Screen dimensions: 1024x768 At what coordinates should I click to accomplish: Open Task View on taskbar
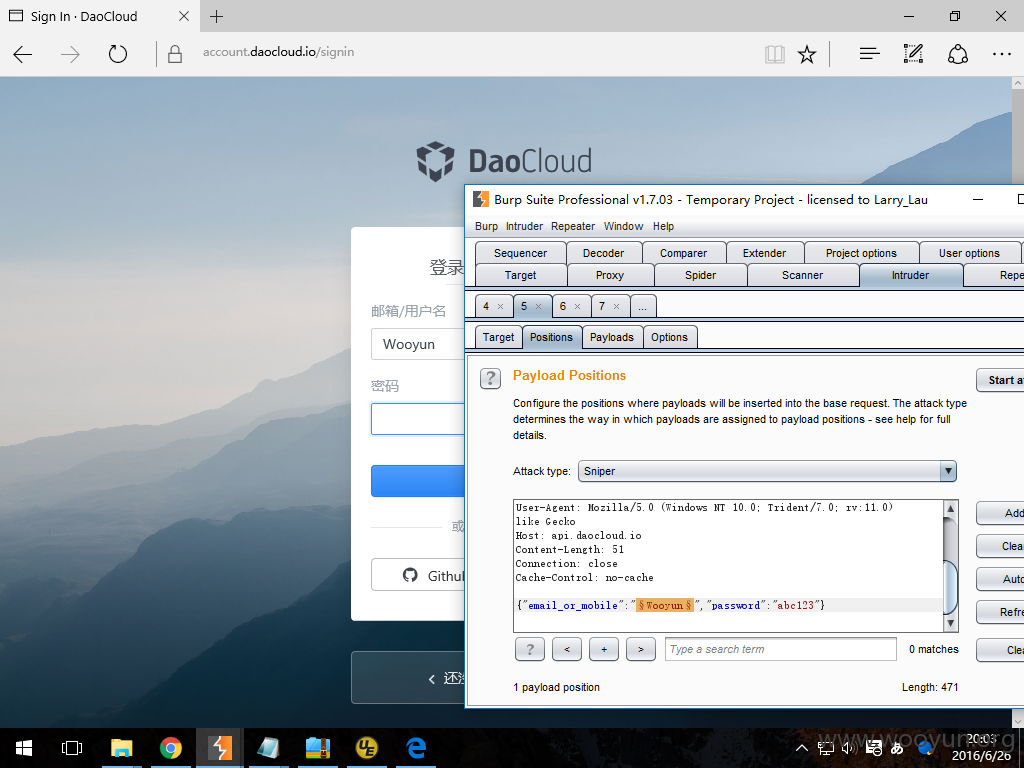click(72, 748)
